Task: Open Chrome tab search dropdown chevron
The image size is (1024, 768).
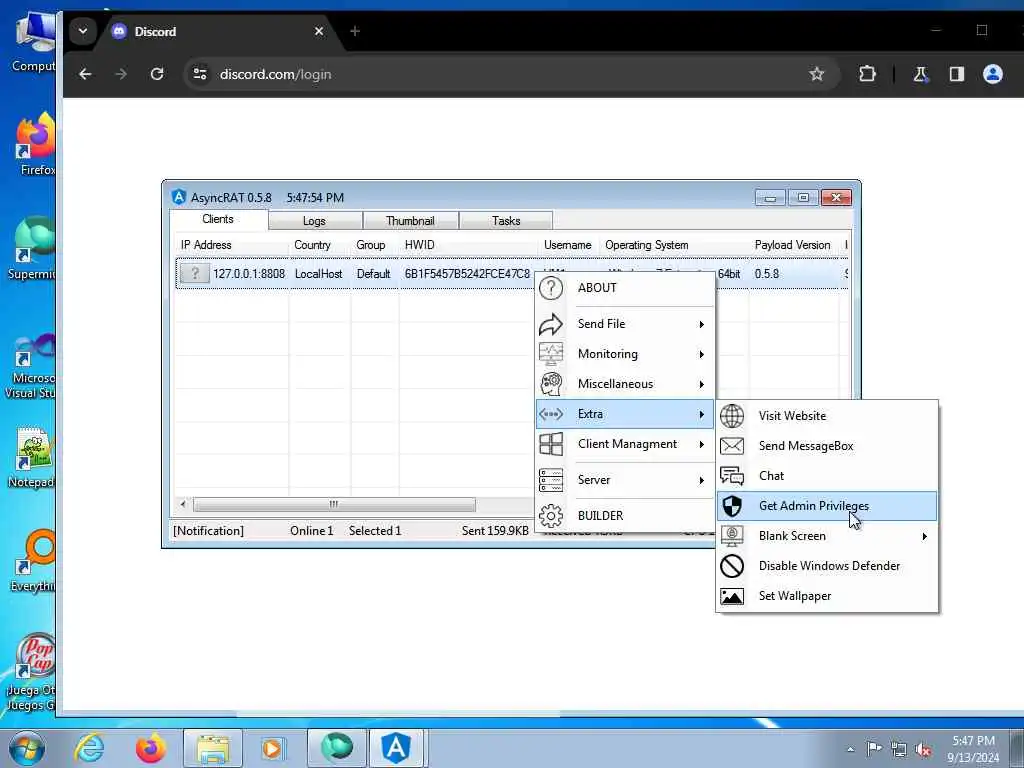Action: coord(83,31)
